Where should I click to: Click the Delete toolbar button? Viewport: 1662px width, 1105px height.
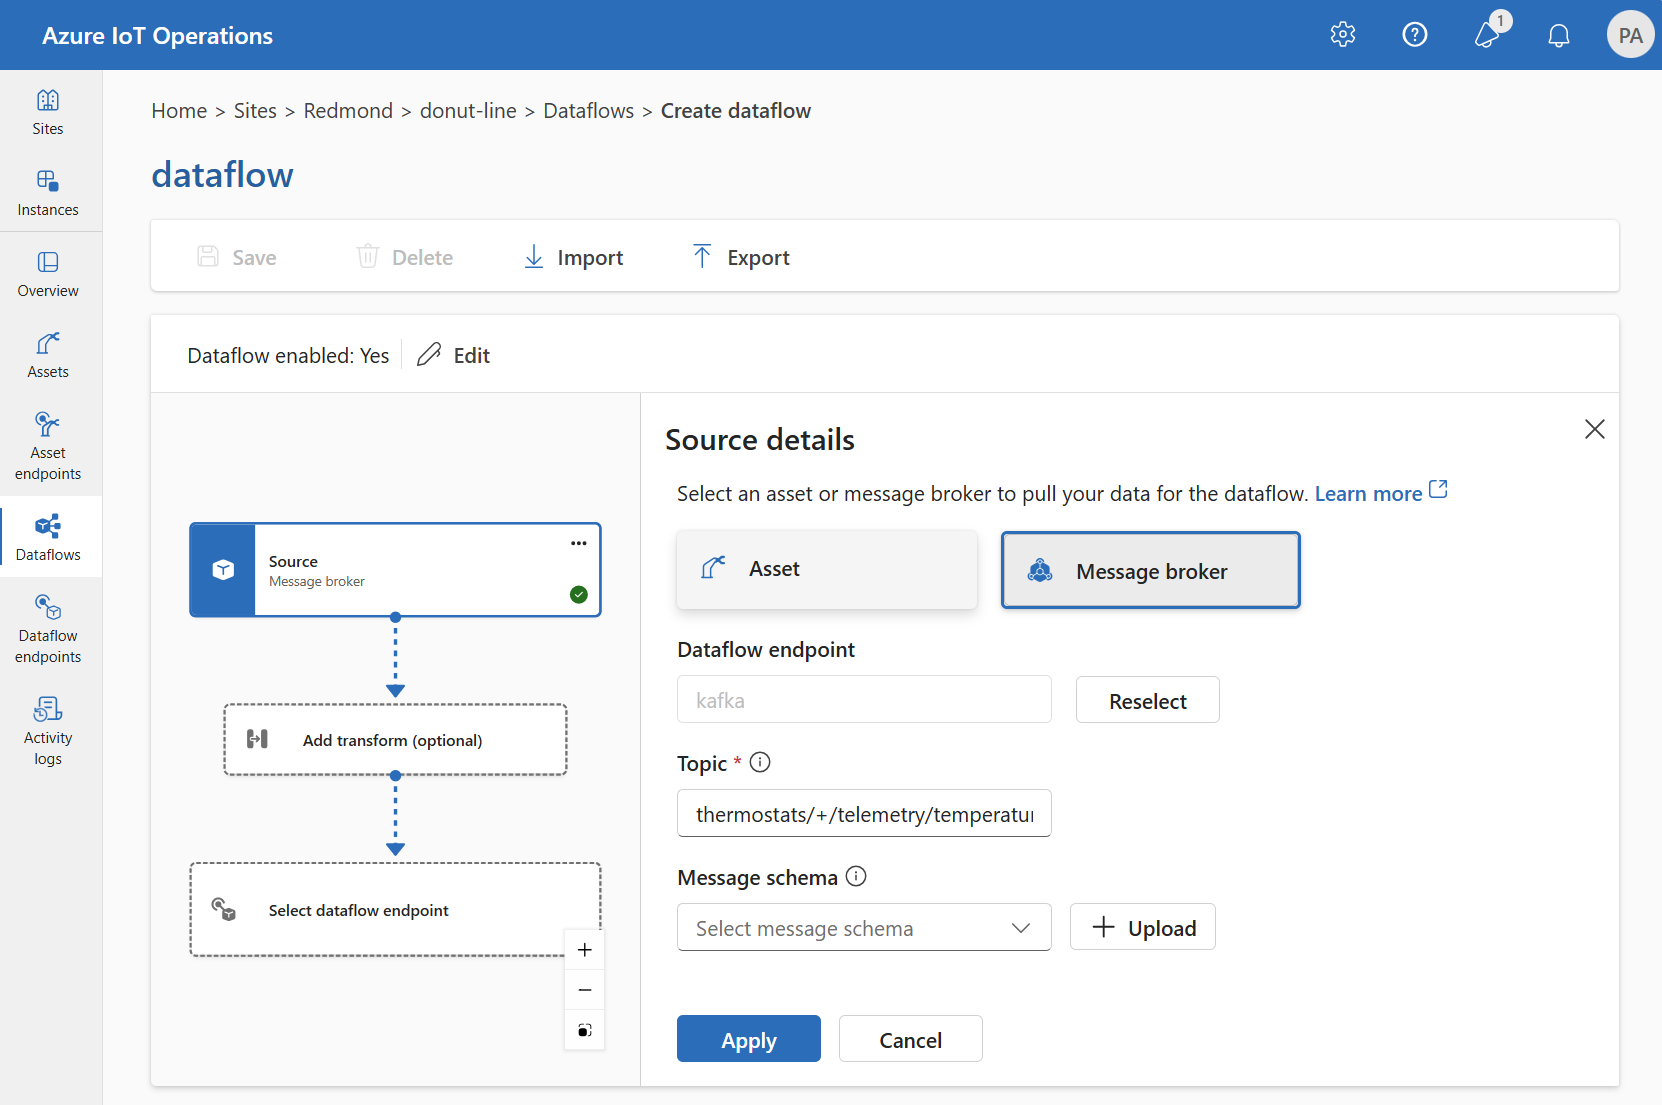[x=405, y=257]
